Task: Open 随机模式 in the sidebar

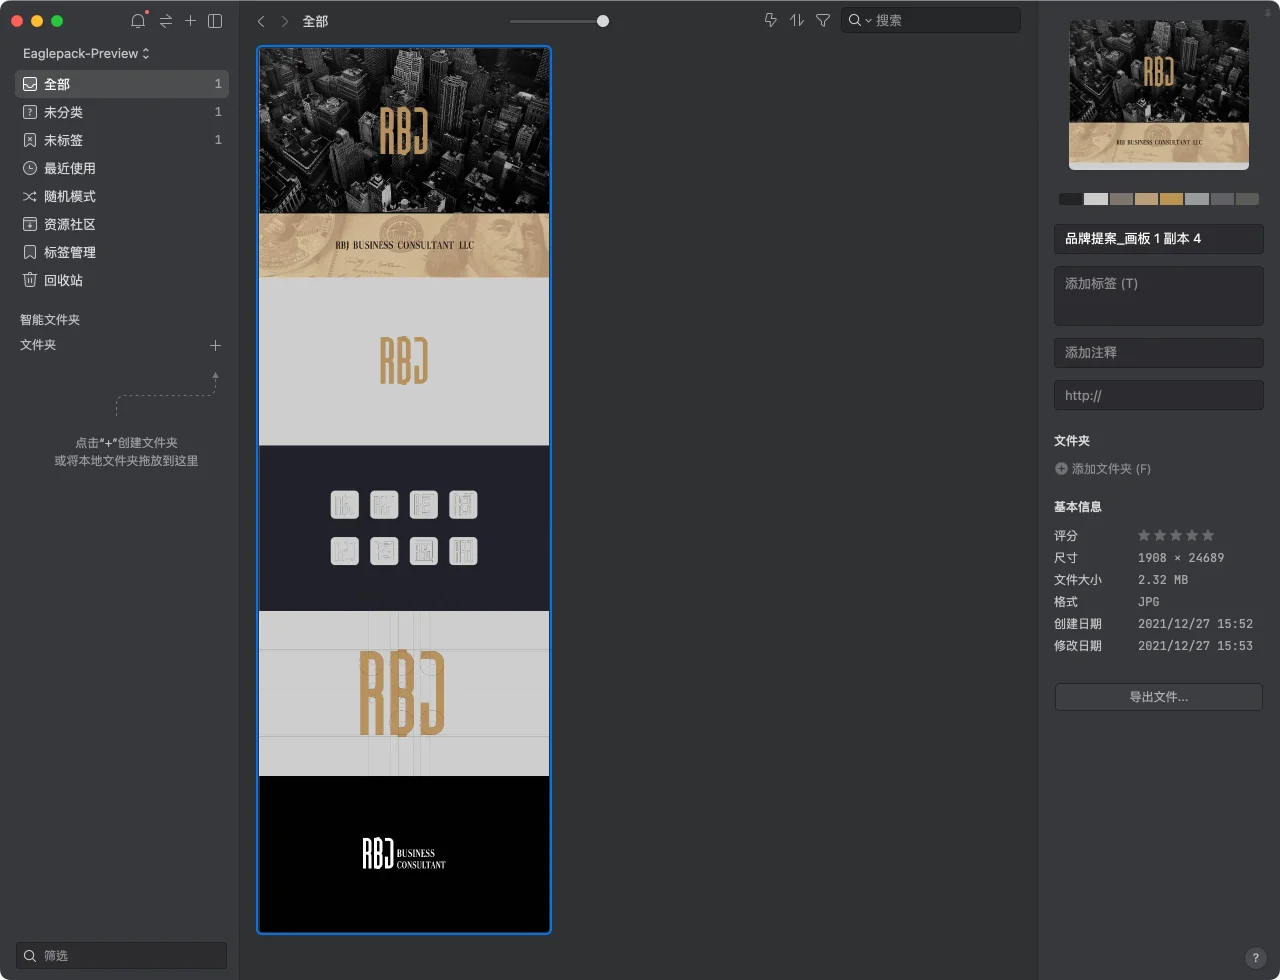Action: (122, 196)
